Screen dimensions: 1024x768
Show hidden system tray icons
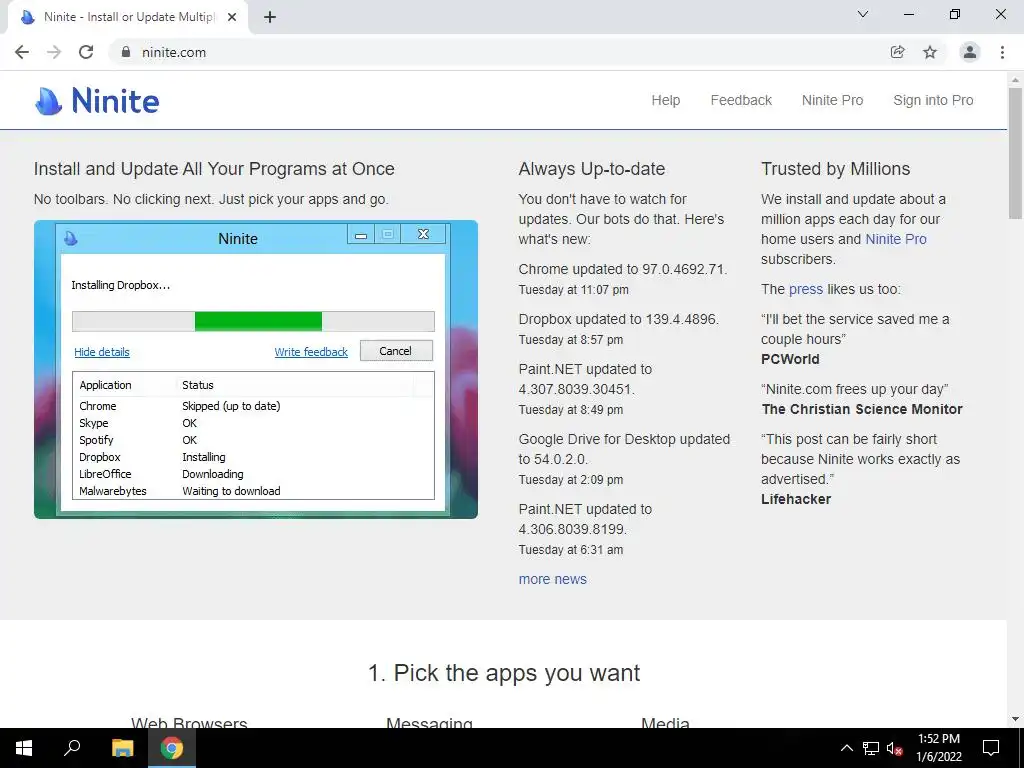(x=846, y=748)
